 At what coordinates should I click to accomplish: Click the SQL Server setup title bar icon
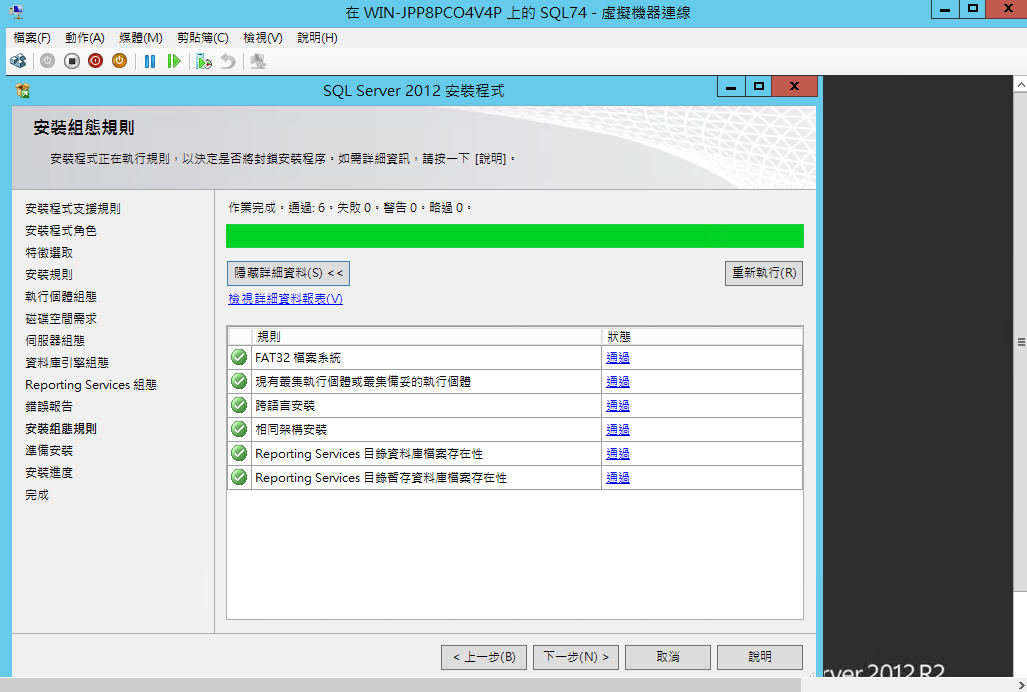click(23, 90)
